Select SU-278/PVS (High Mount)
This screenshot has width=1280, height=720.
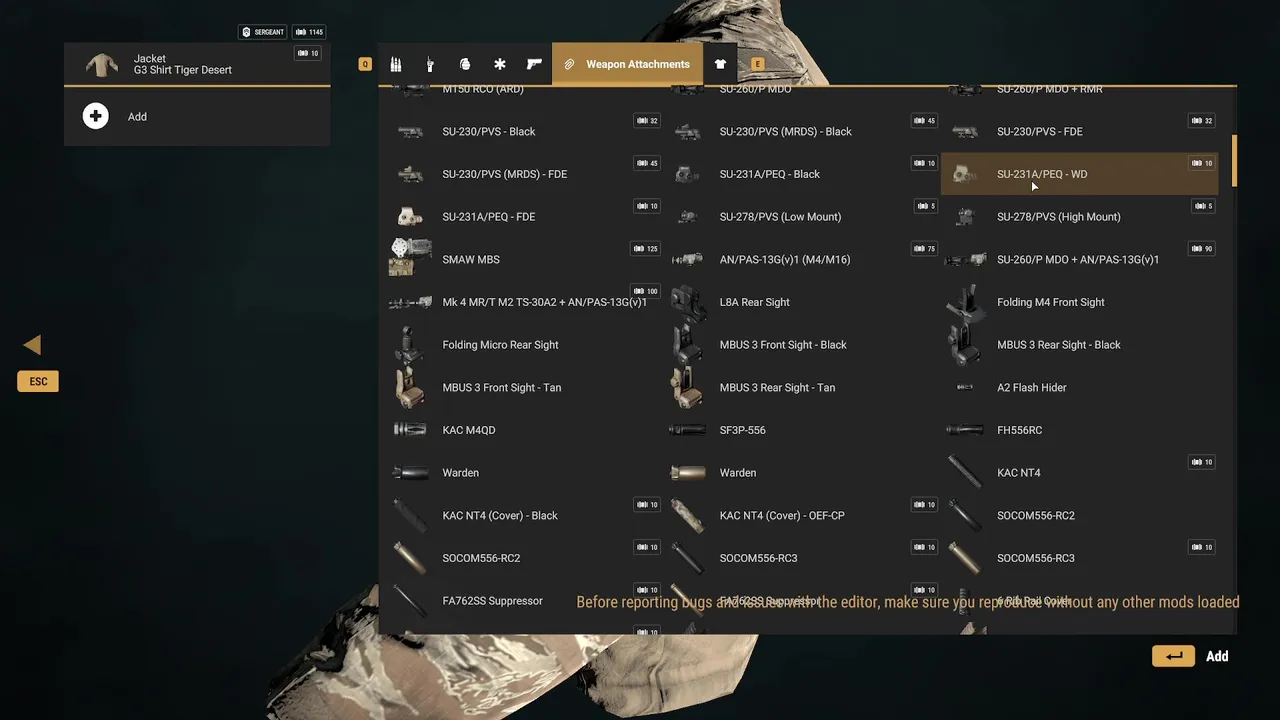pos(1080,217)
